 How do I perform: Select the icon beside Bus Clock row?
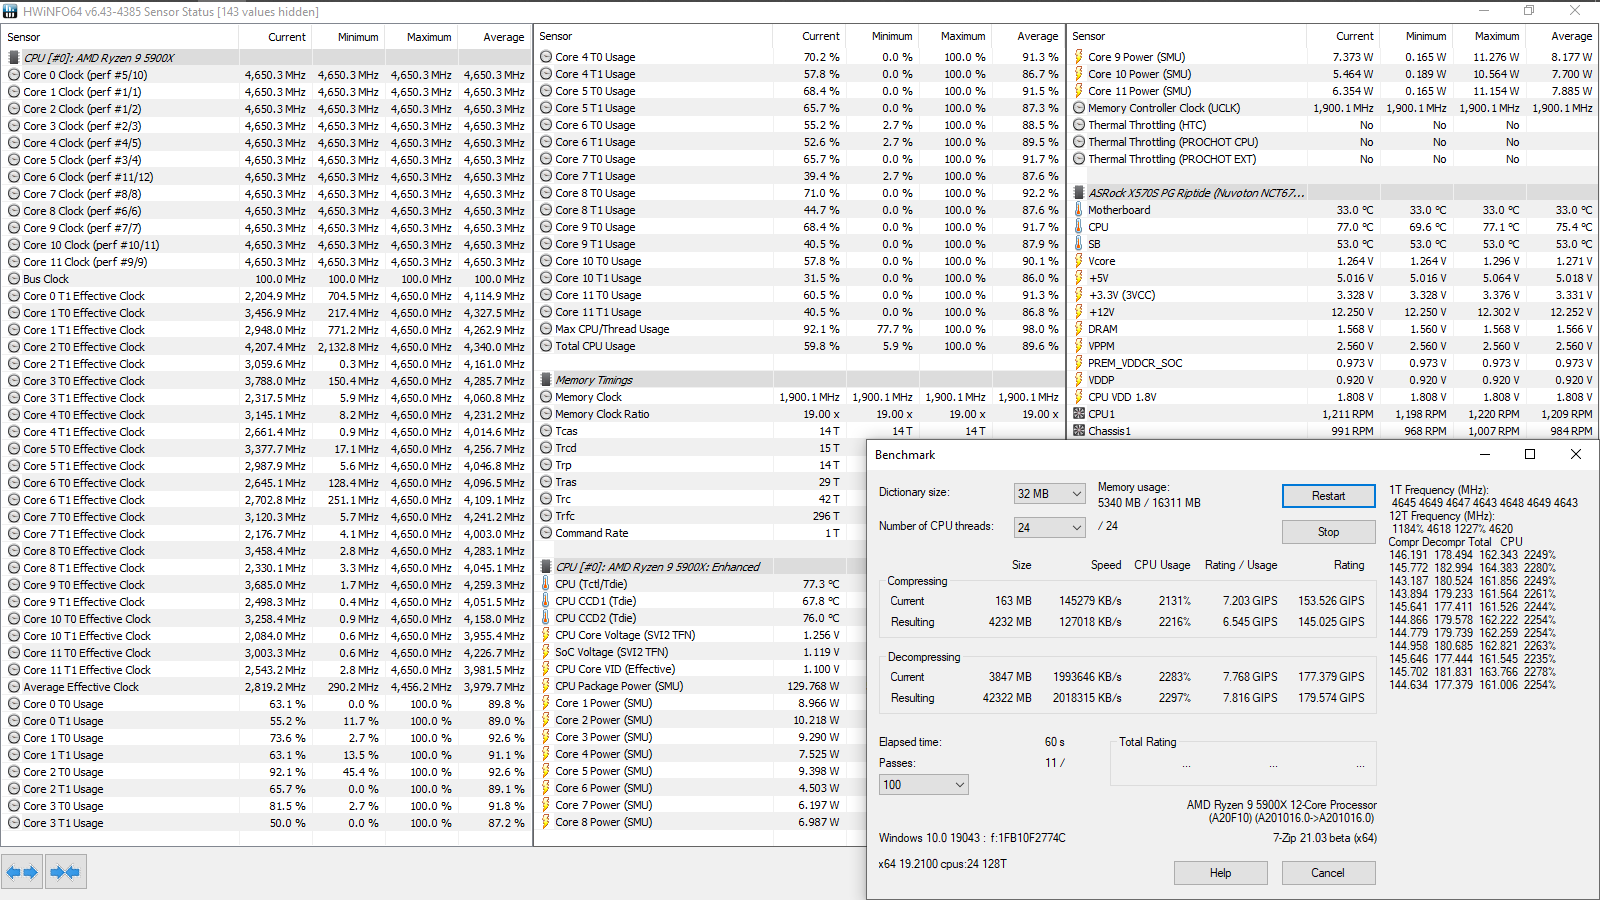(14, 279)
